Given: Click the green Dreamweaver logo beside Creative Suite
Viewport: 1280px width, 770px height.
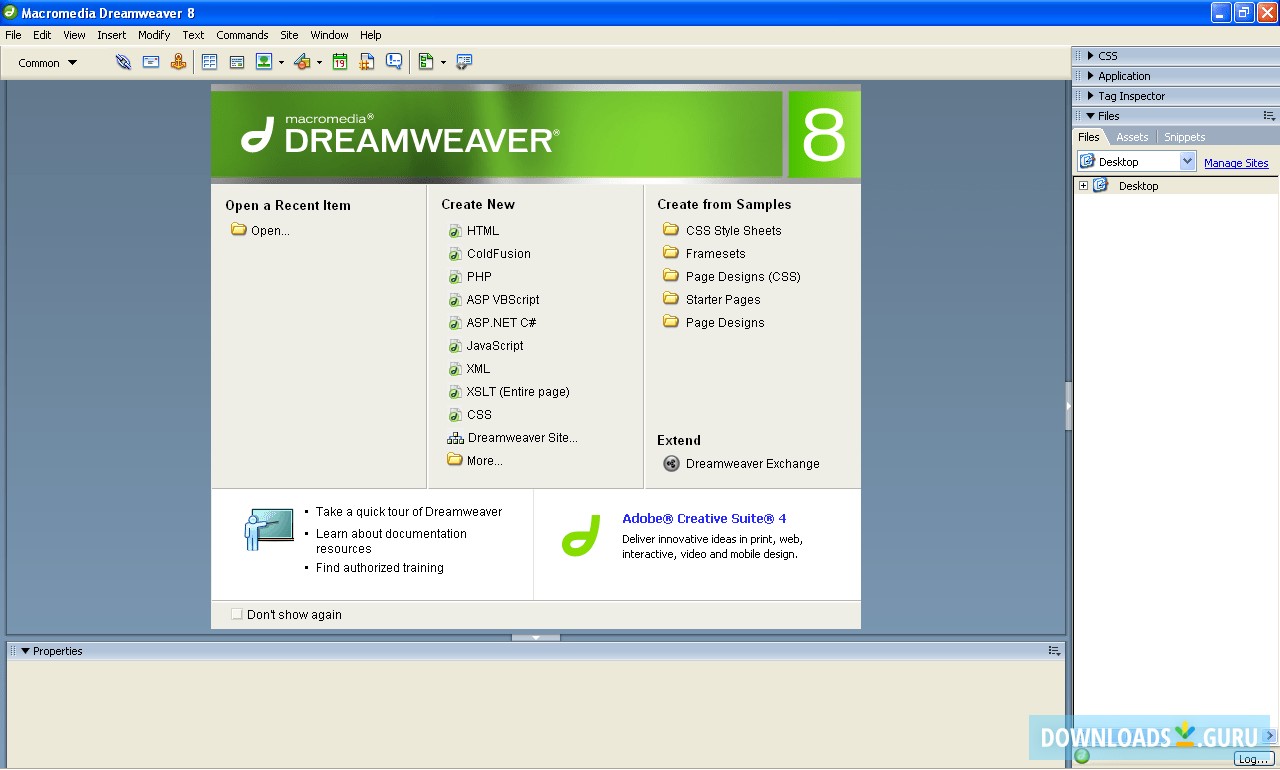Looking at the screenshot, I should [x=580, y=536].
